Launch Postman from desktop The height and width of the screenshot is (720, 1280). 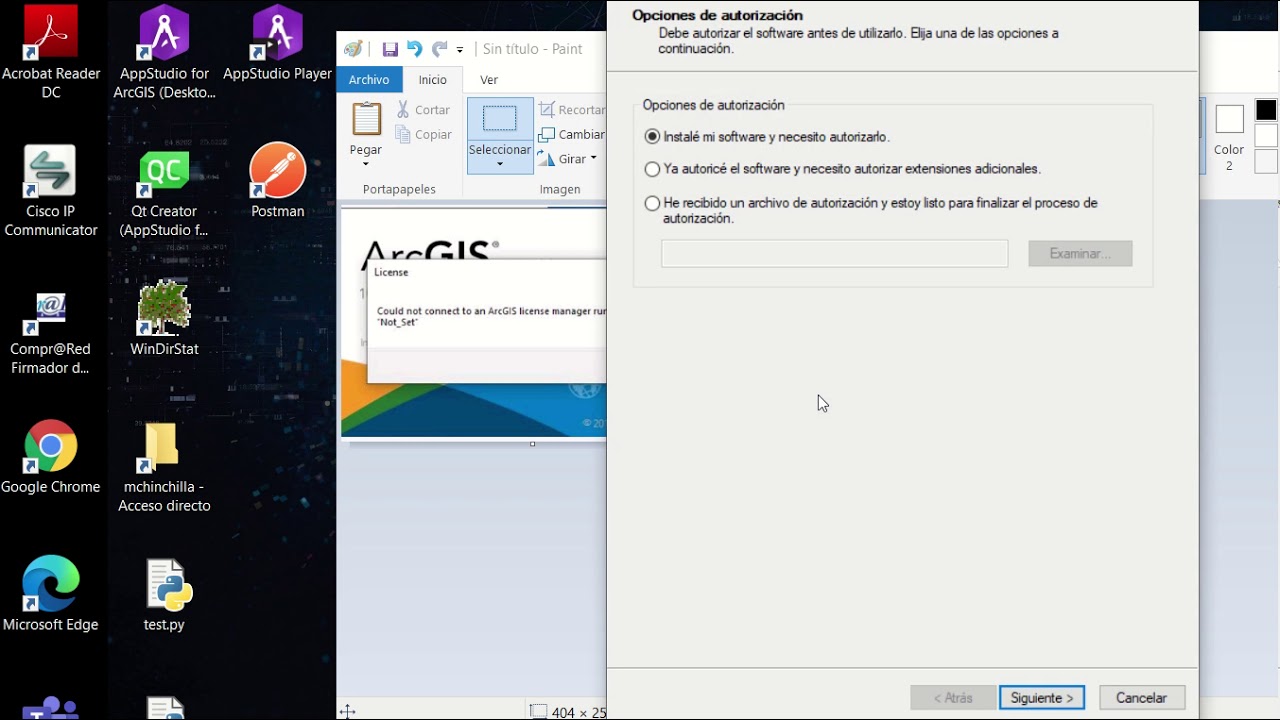coord(277,180)
